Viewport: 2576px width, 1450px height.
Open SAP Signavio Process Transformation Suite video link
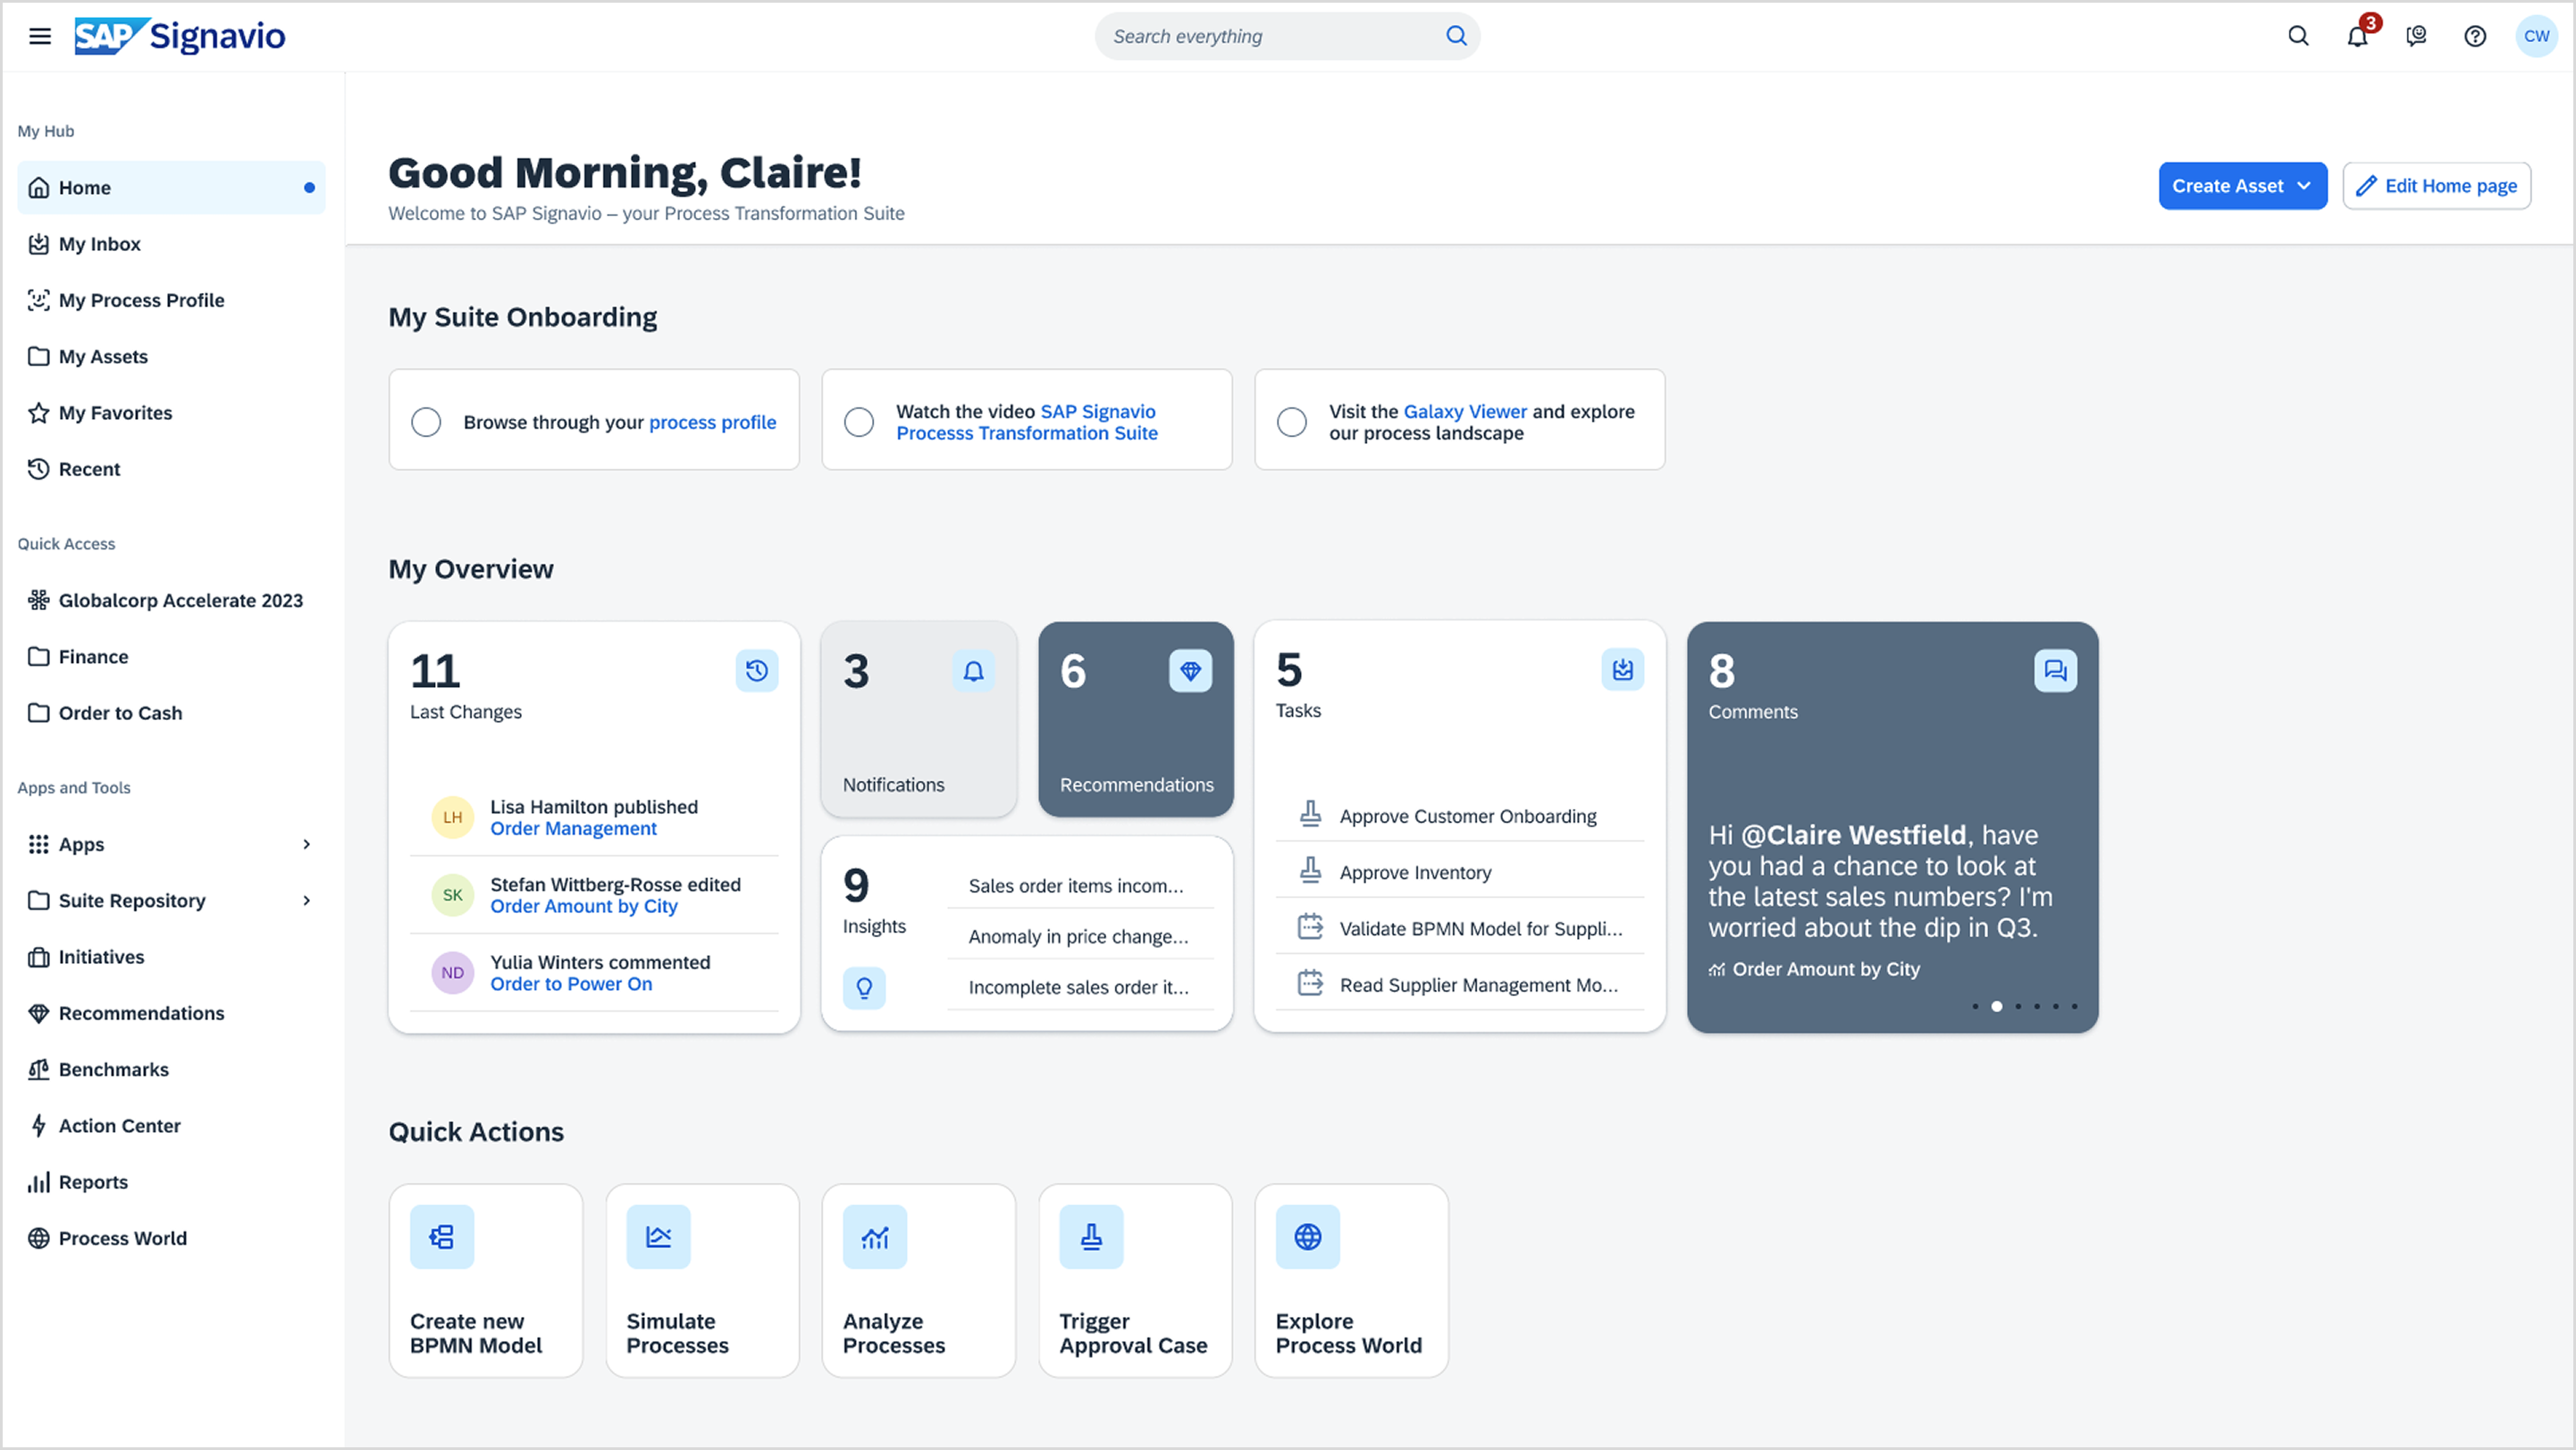(1027, 422)
